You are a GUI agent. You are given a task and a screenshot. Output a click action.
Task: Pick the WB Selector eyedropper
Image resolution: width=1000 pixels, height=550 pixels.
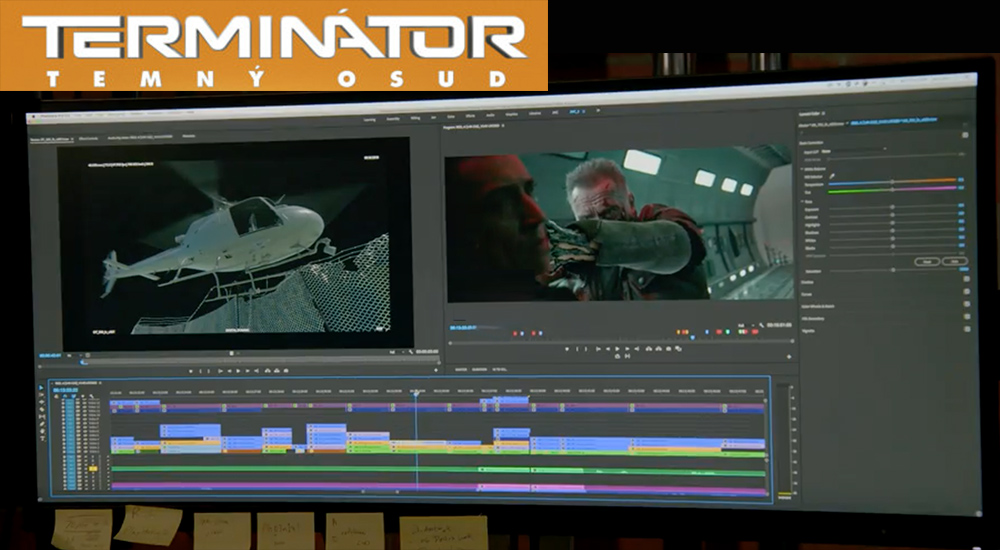(x=832, y=176)
